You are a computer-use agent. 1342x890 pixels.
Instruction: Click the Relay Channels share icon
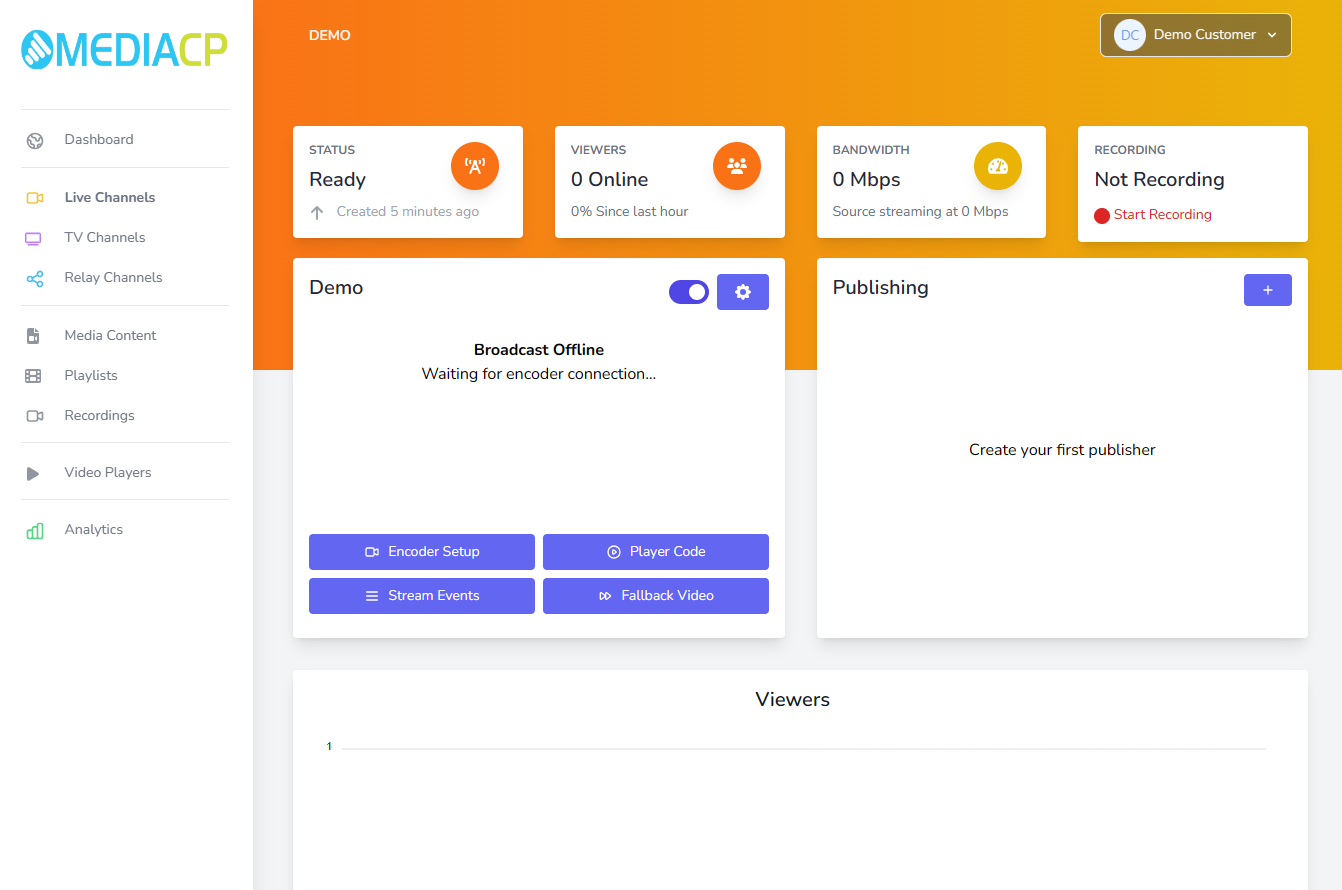[35, 277]
